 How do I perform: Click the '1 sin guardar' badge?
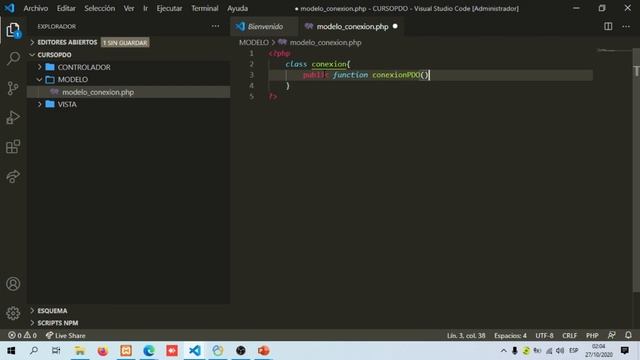[x=125, y=42]
